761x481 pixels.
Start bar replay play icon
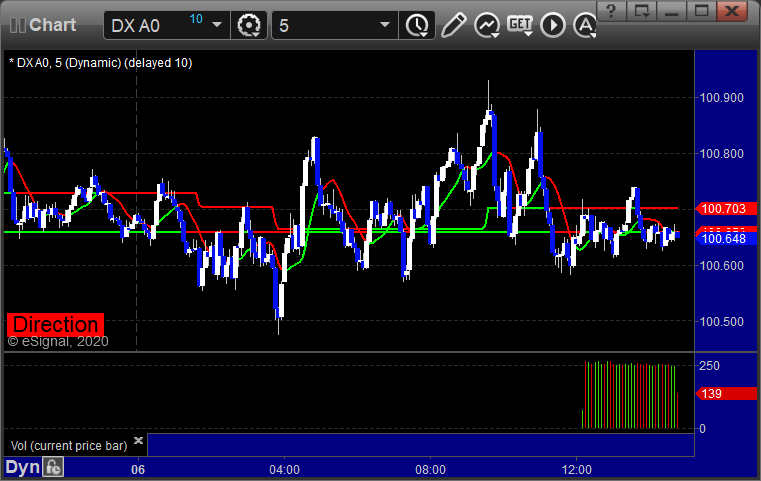[553, 25]
